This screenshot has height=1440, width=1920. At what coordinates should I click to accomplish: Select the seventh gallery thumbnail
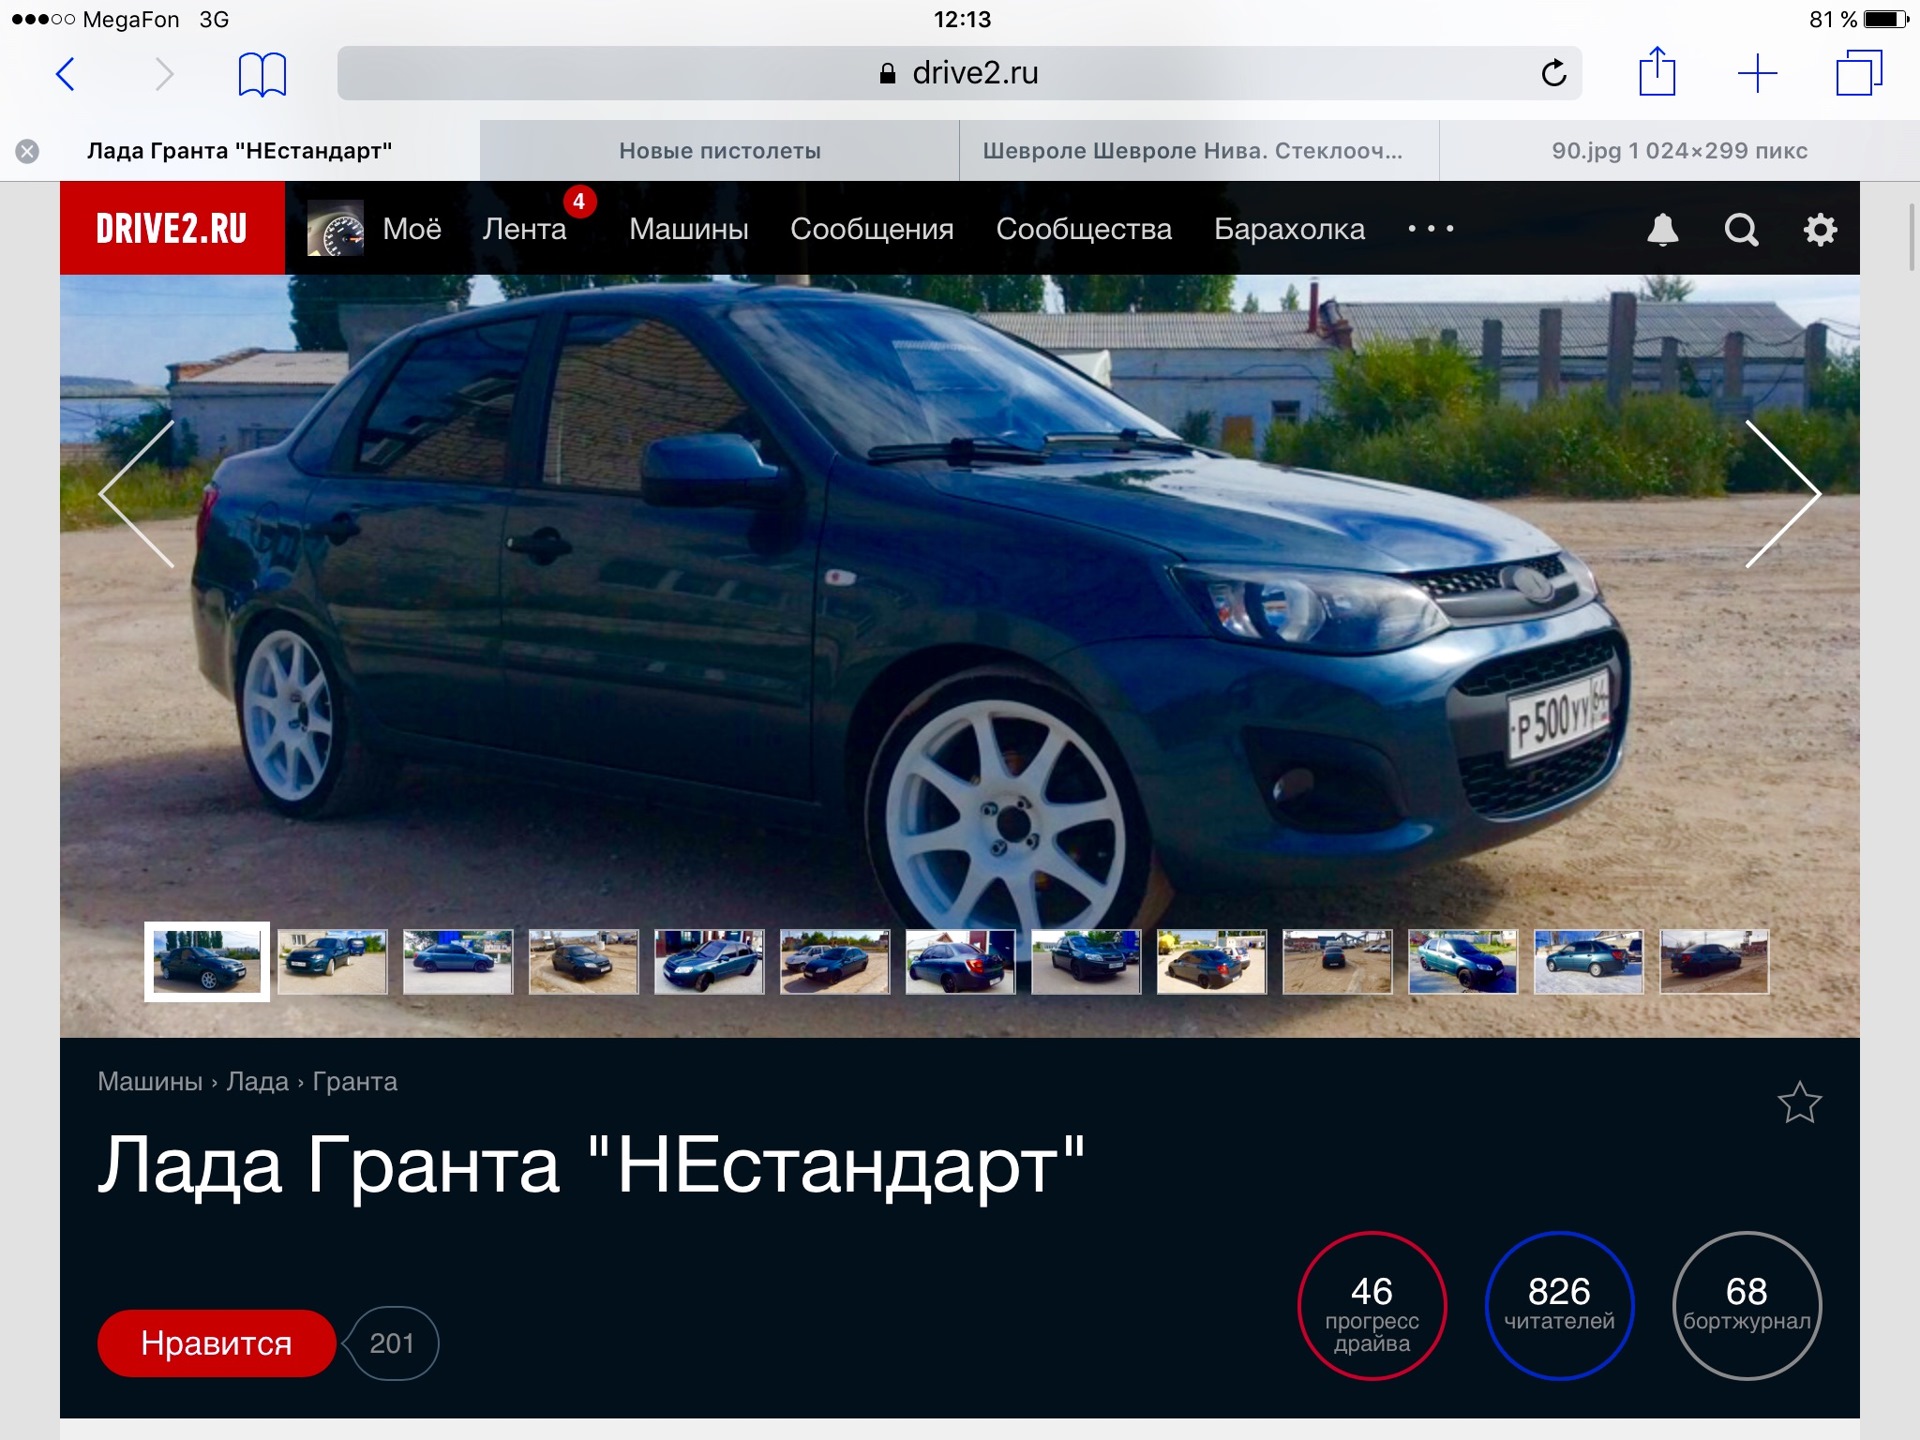click(x=960, y=961)
